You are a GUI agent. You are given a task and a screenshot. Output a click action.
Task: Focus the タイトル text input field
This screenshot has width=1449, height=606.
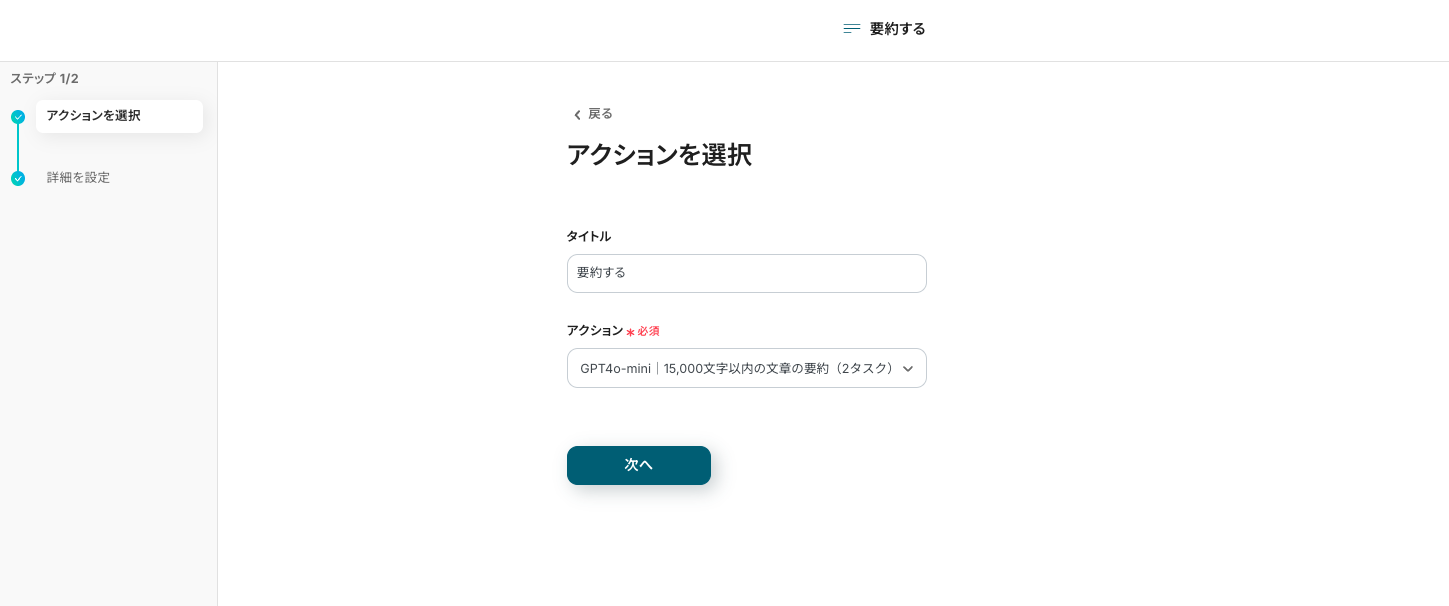pos(746,273)
